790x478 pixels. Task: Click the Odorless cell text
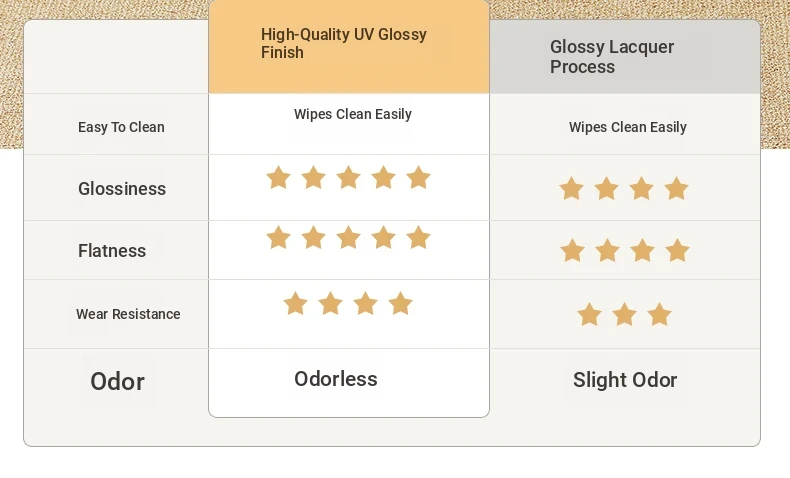point(336,379)
